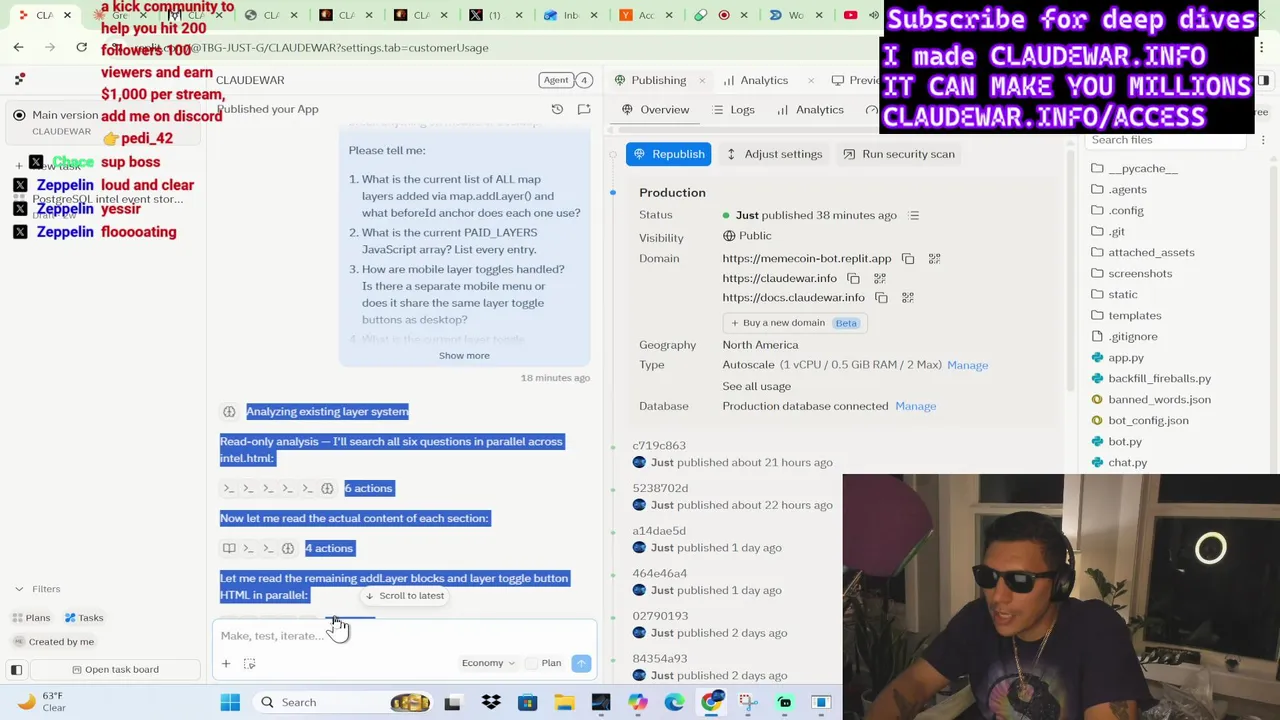Toggle the Plan mode checkbox
This screenshot has width=1280, height=720.
[x=531, y=663]
